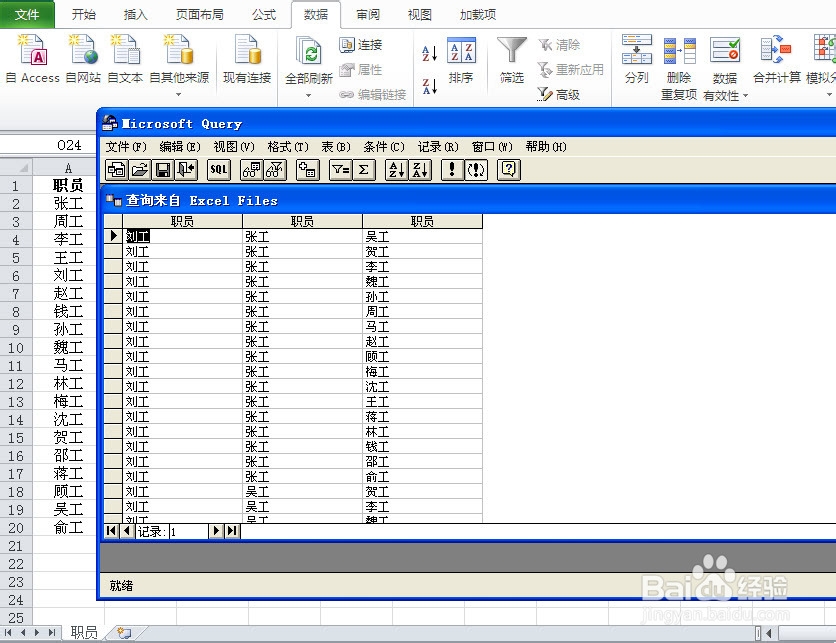
Task: Expand From Other Sources dropdown
Action: [179, 94]
